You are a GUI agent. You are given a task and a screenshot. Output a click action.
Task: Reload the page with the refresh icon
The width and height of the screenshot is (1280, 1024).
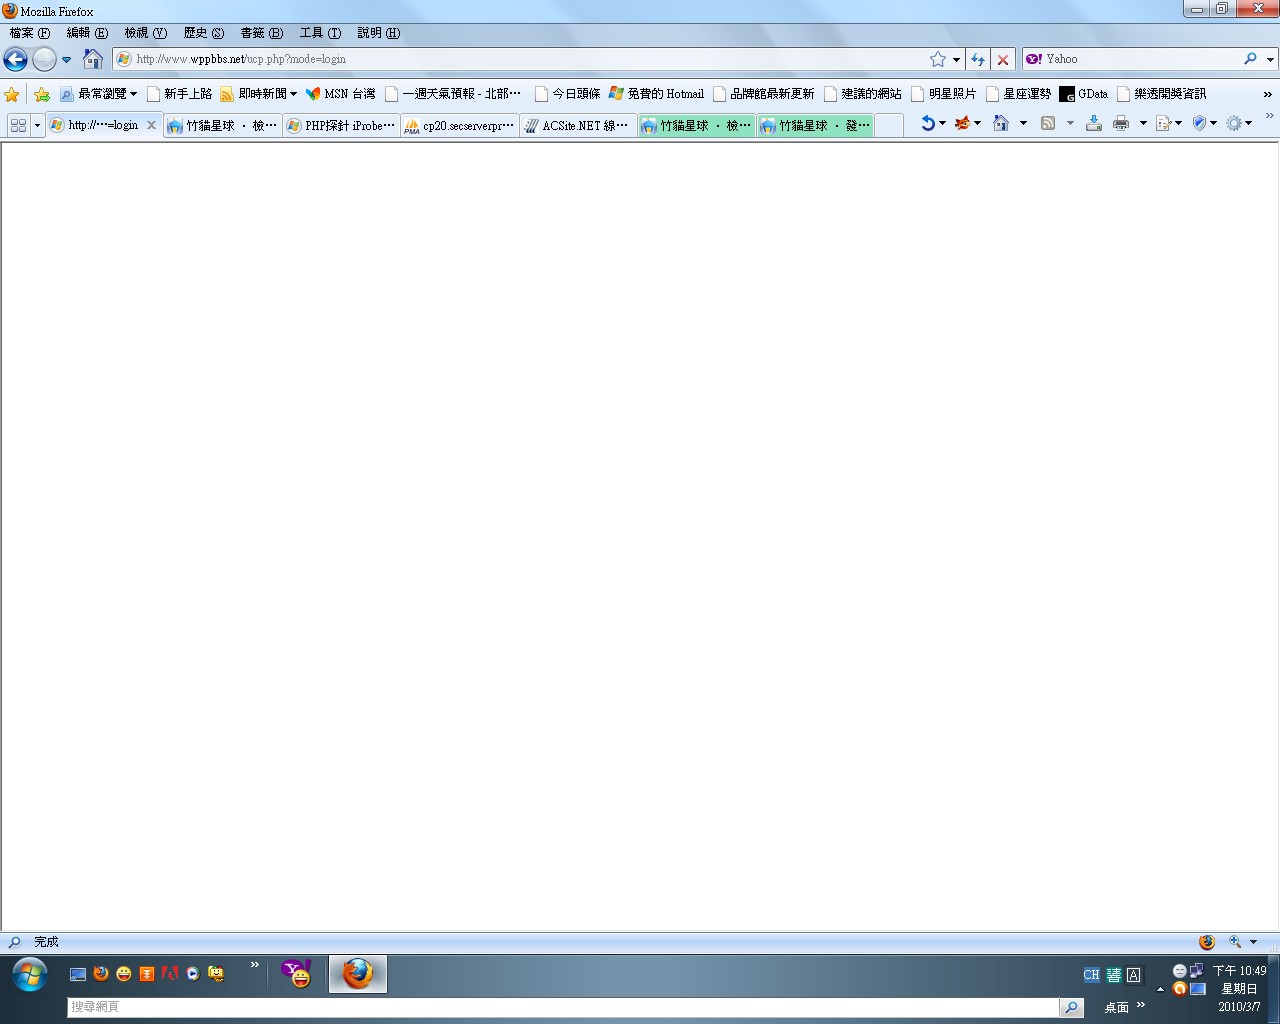click(x=978, y=60)
